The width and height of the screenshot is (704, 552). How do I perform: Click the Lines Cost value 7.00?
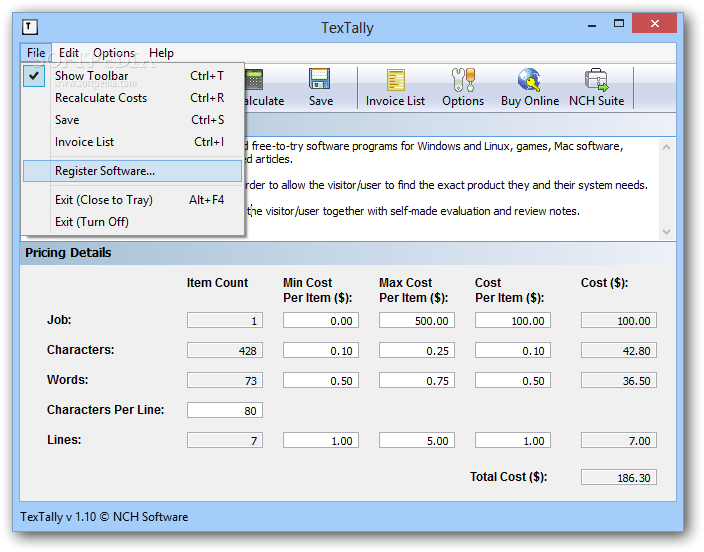tap(619, 441)
